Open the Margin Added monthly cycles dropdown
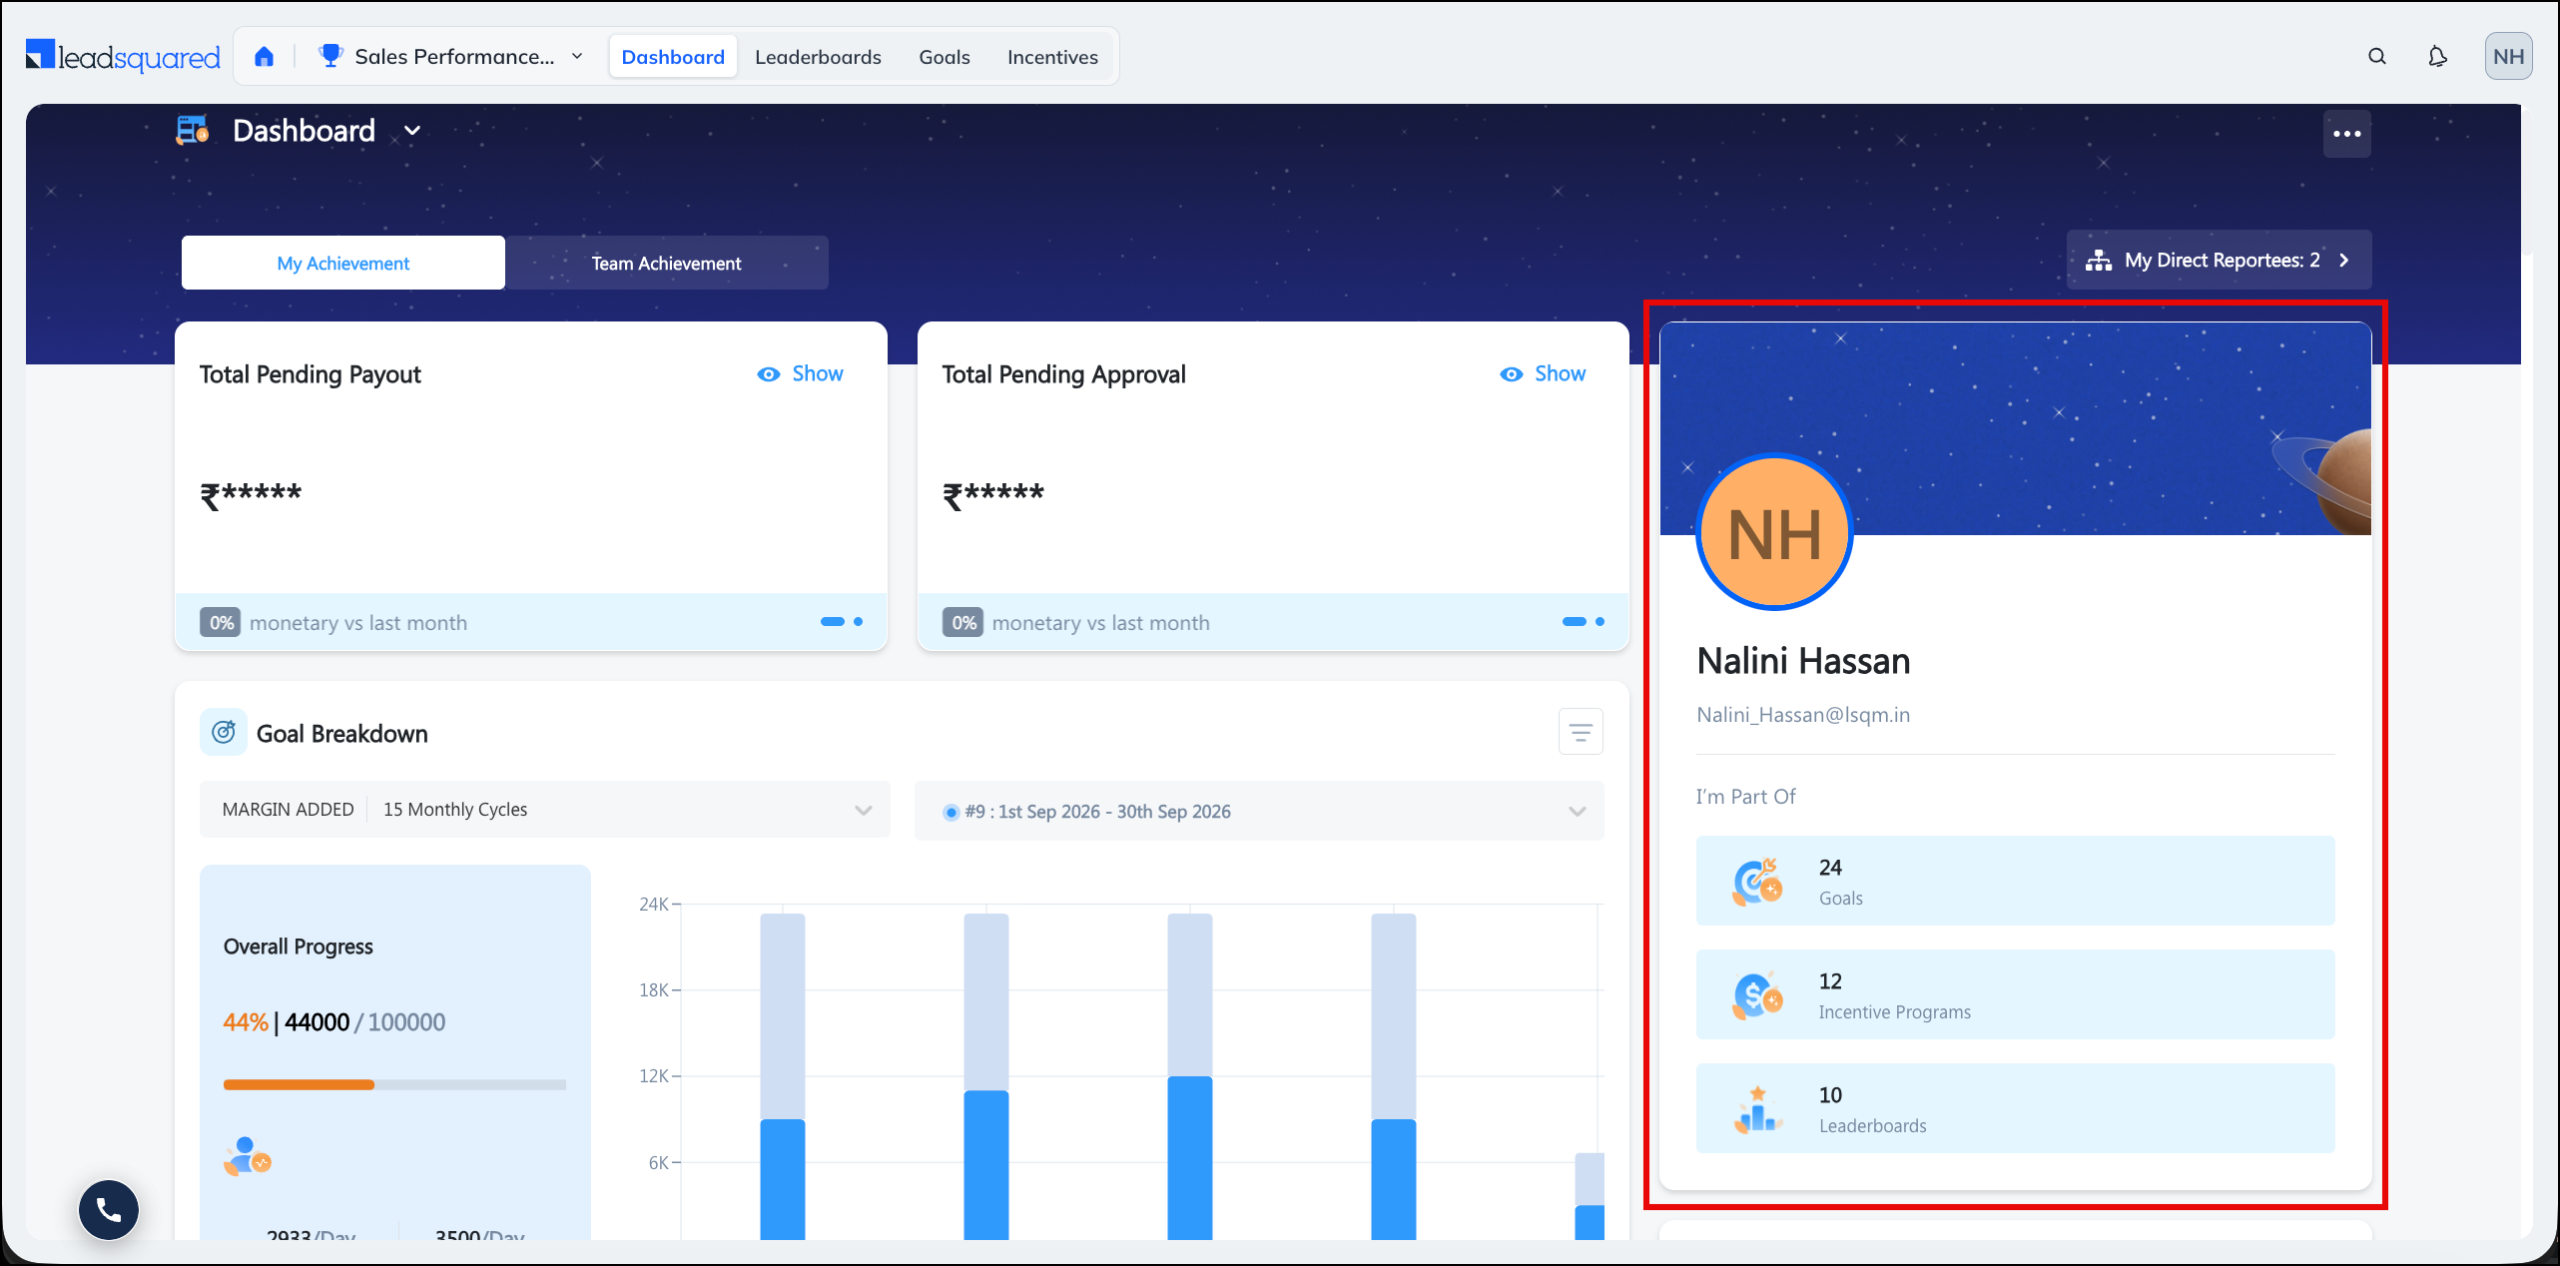This screenshot has height=1266, width=2560. [x=545, y=810]
